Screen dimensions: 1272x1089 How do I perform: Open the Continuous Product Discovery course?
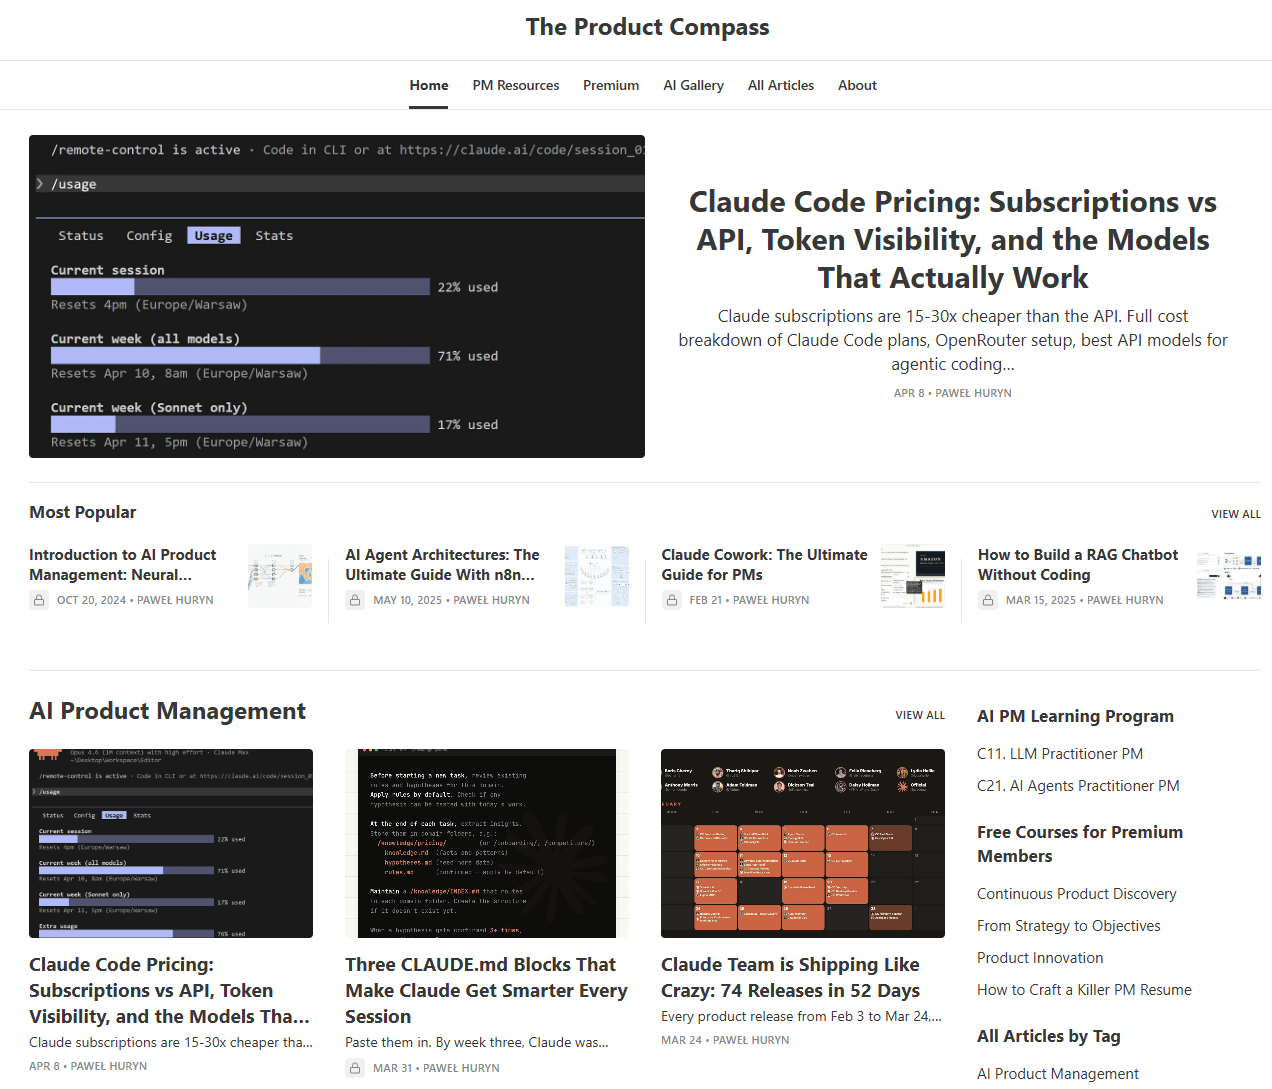tap(1077, 894)
